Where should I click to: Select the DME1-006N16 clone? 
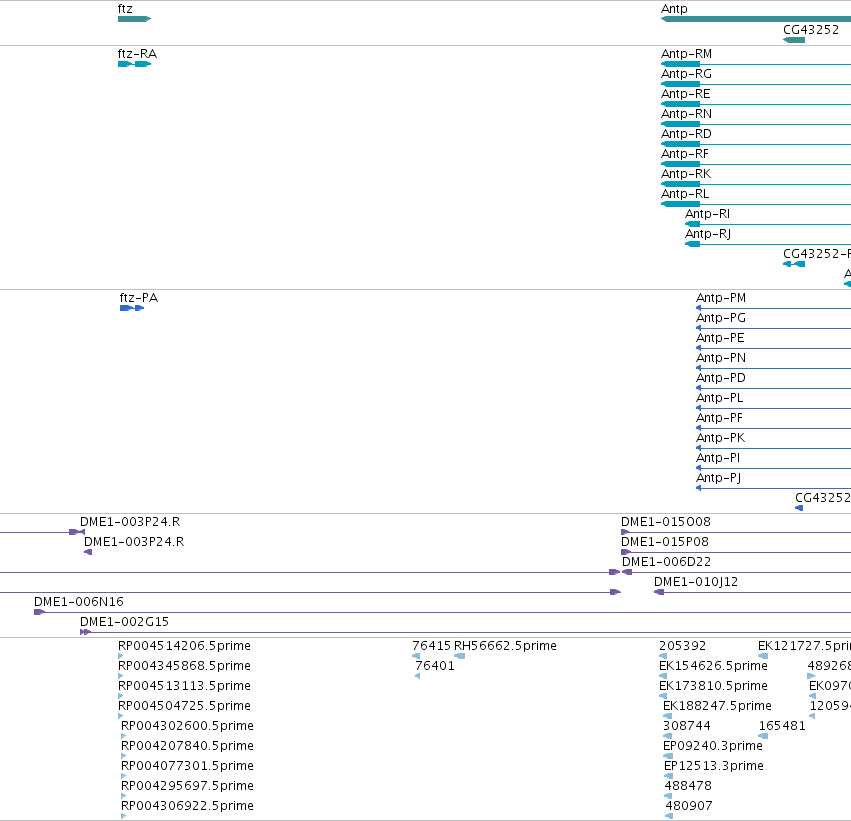tap(79, 602)
